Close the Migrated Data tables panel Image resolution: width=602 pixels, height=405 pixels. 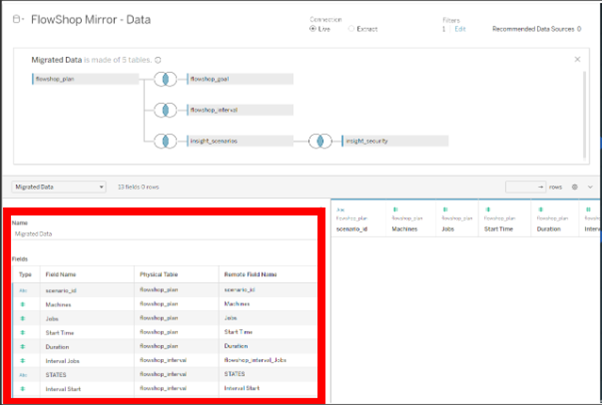pos(577,60)
